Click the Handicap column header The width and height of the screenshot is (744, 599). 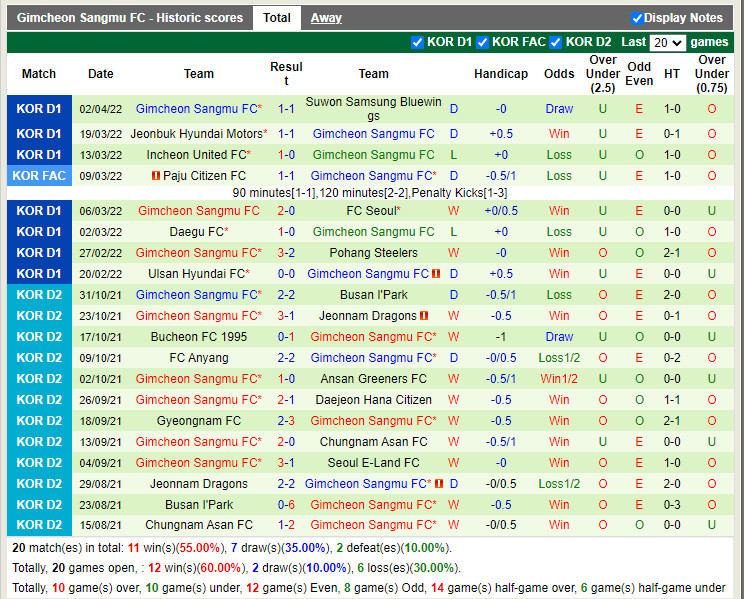[x=501, y=74]
